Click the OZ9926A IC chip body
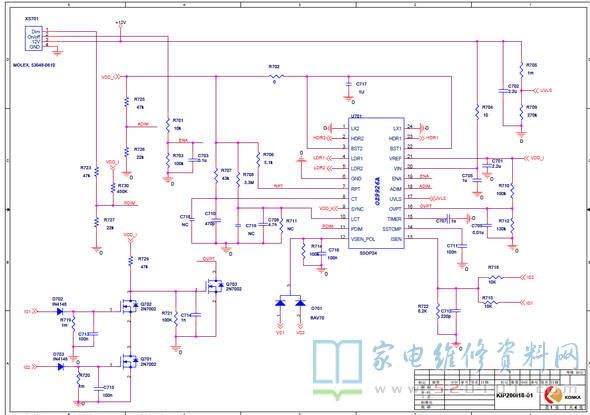590x415 pixels. [x=376, y=183]
